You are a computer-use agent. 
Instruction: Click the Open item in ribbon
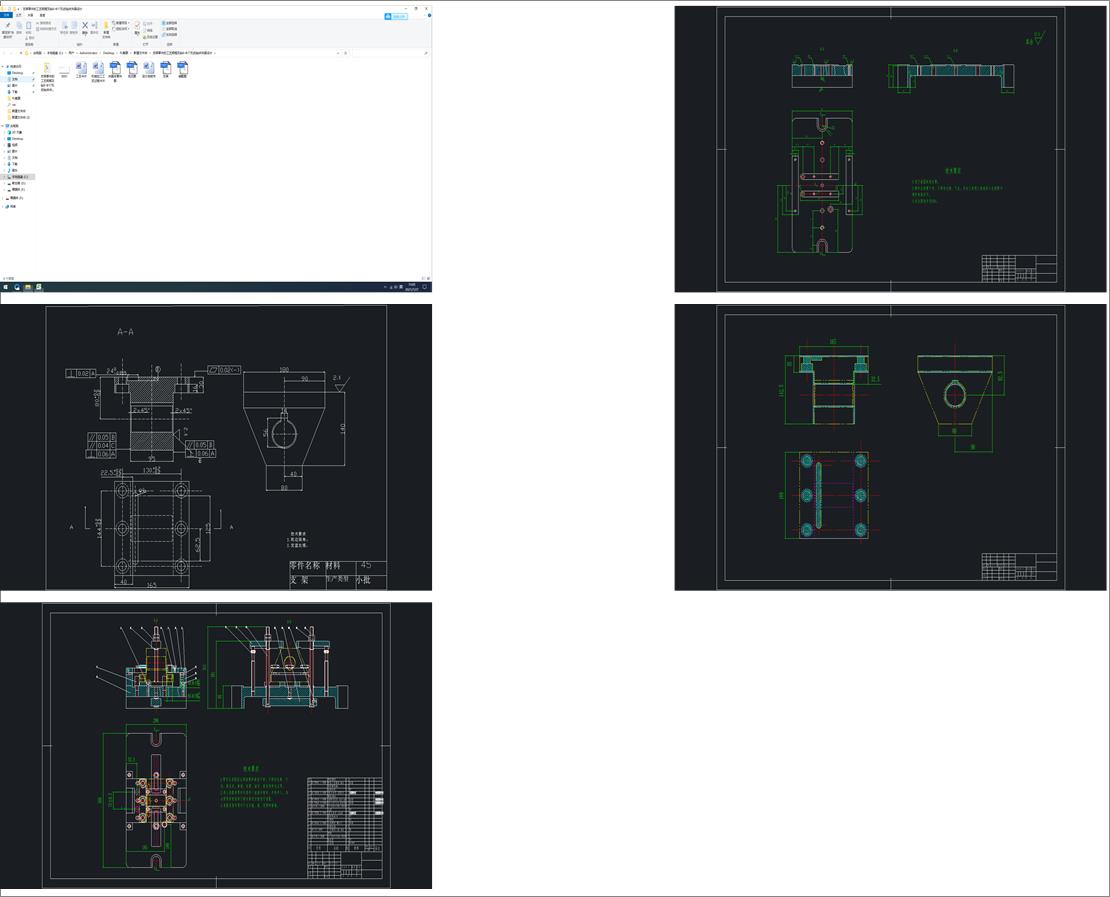coord(148,23)
